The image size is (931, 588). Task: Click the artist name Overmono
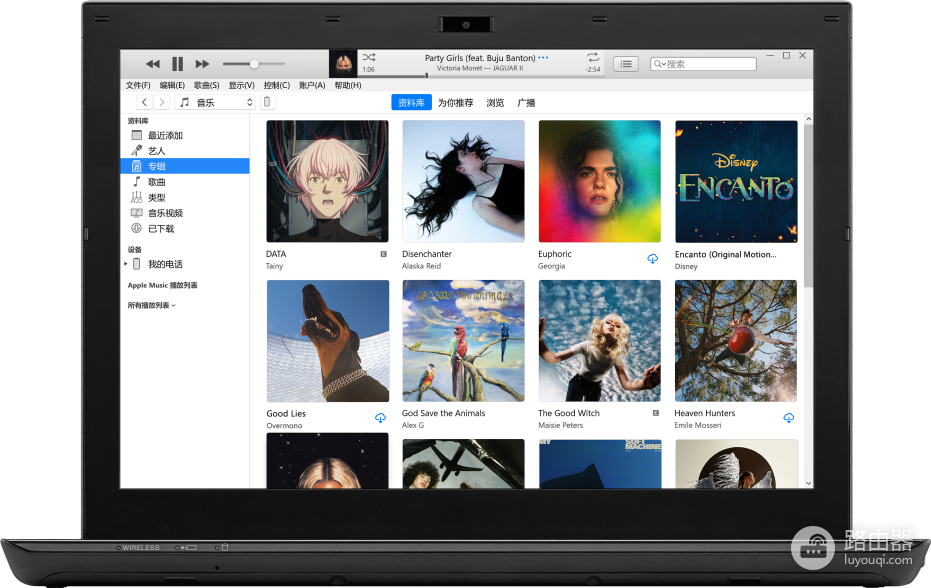click(x=284, y=426)
